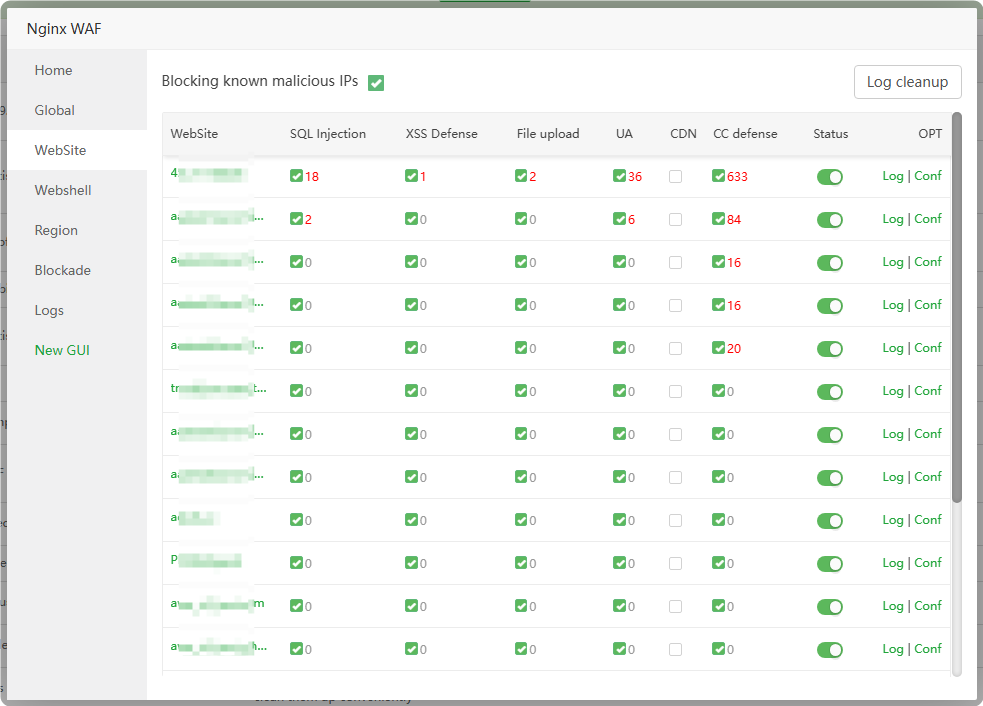Click the Log cleanup button
Screen dimensions: 983x706
(x=907, y=82)
